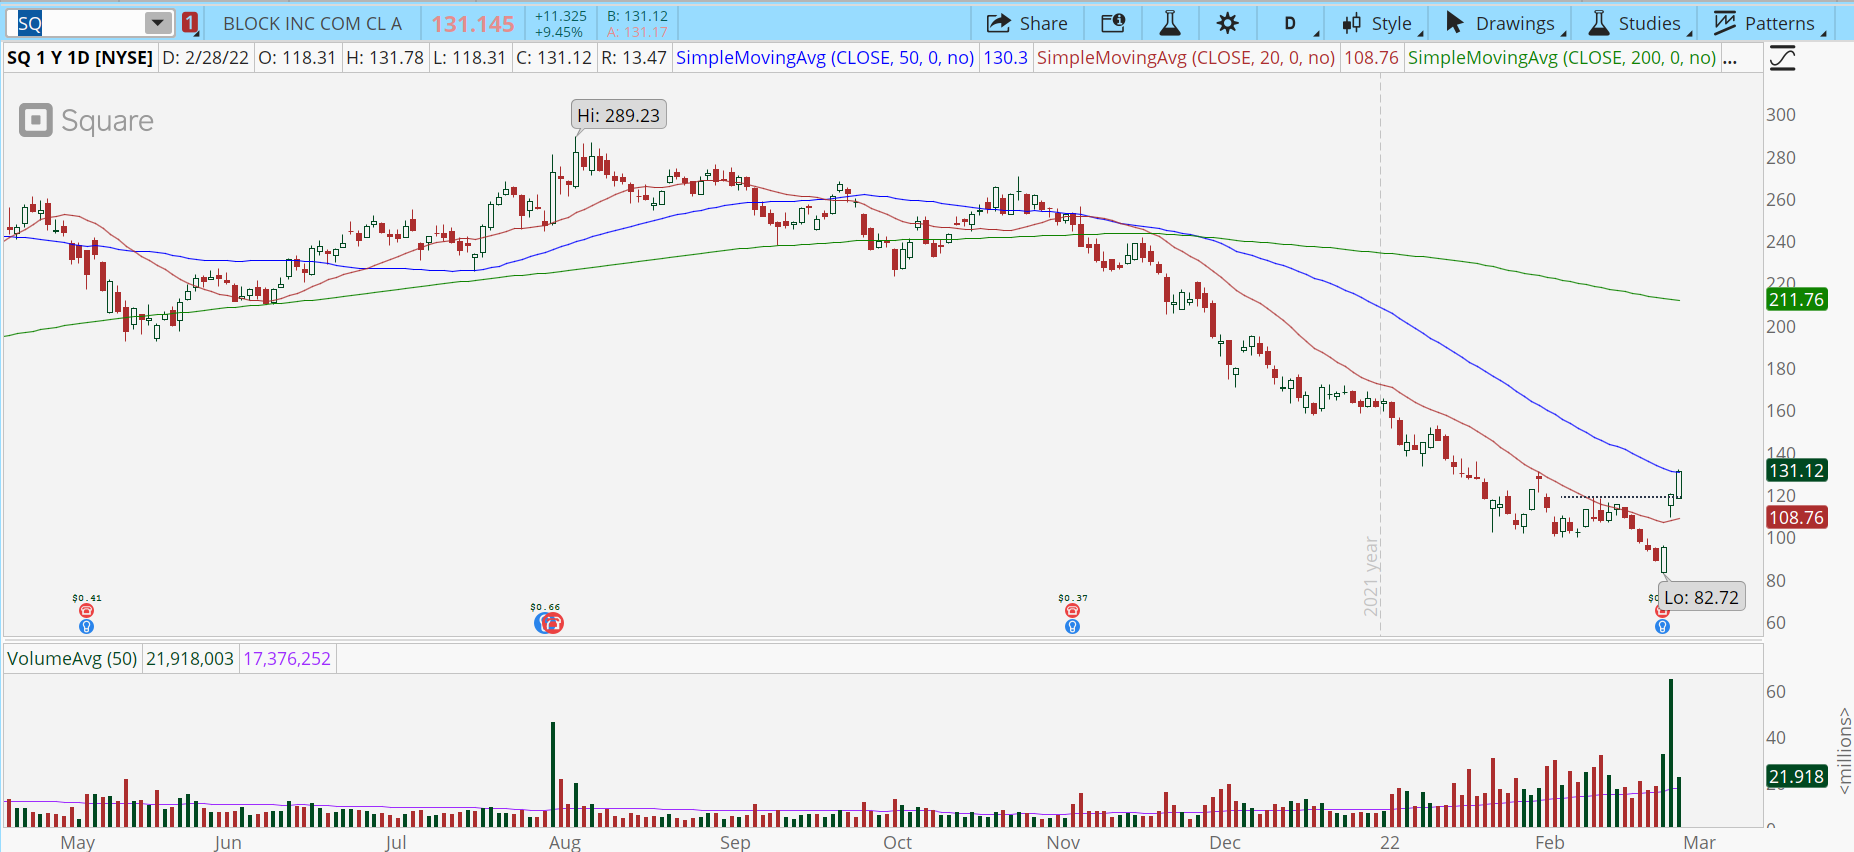Viewport: 1854px width, 852px height.
Task: Open the Patterns menu
Action: 1768,23
